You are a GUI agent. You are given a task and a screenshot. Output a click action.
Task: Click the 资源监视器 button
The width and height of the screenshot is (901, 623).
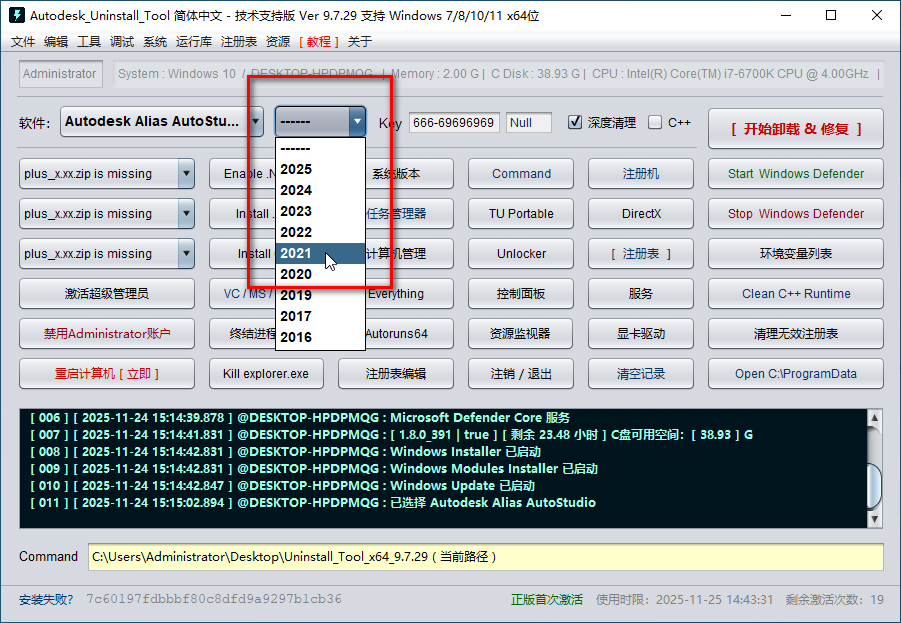point(521,333)
